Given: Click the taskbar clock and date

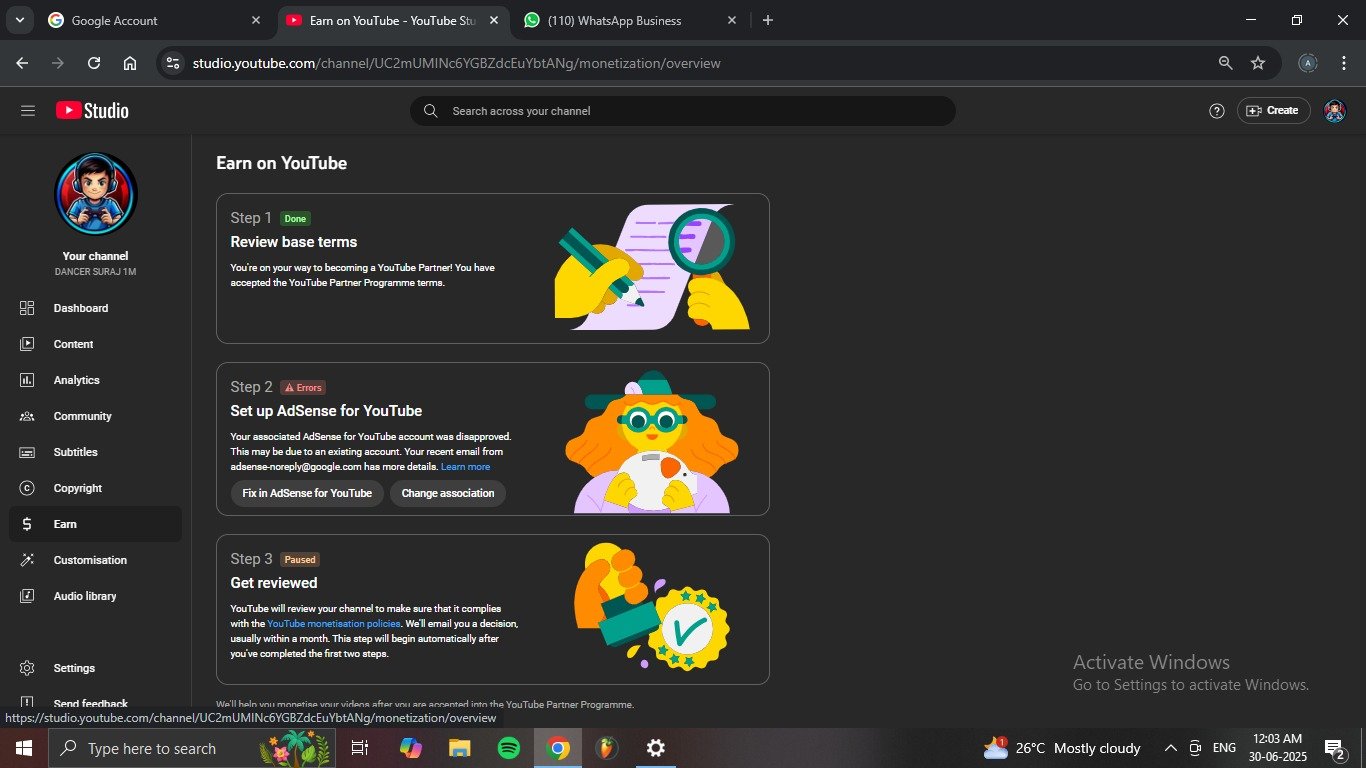Looking at the screenshot, I should [1276, 748].
